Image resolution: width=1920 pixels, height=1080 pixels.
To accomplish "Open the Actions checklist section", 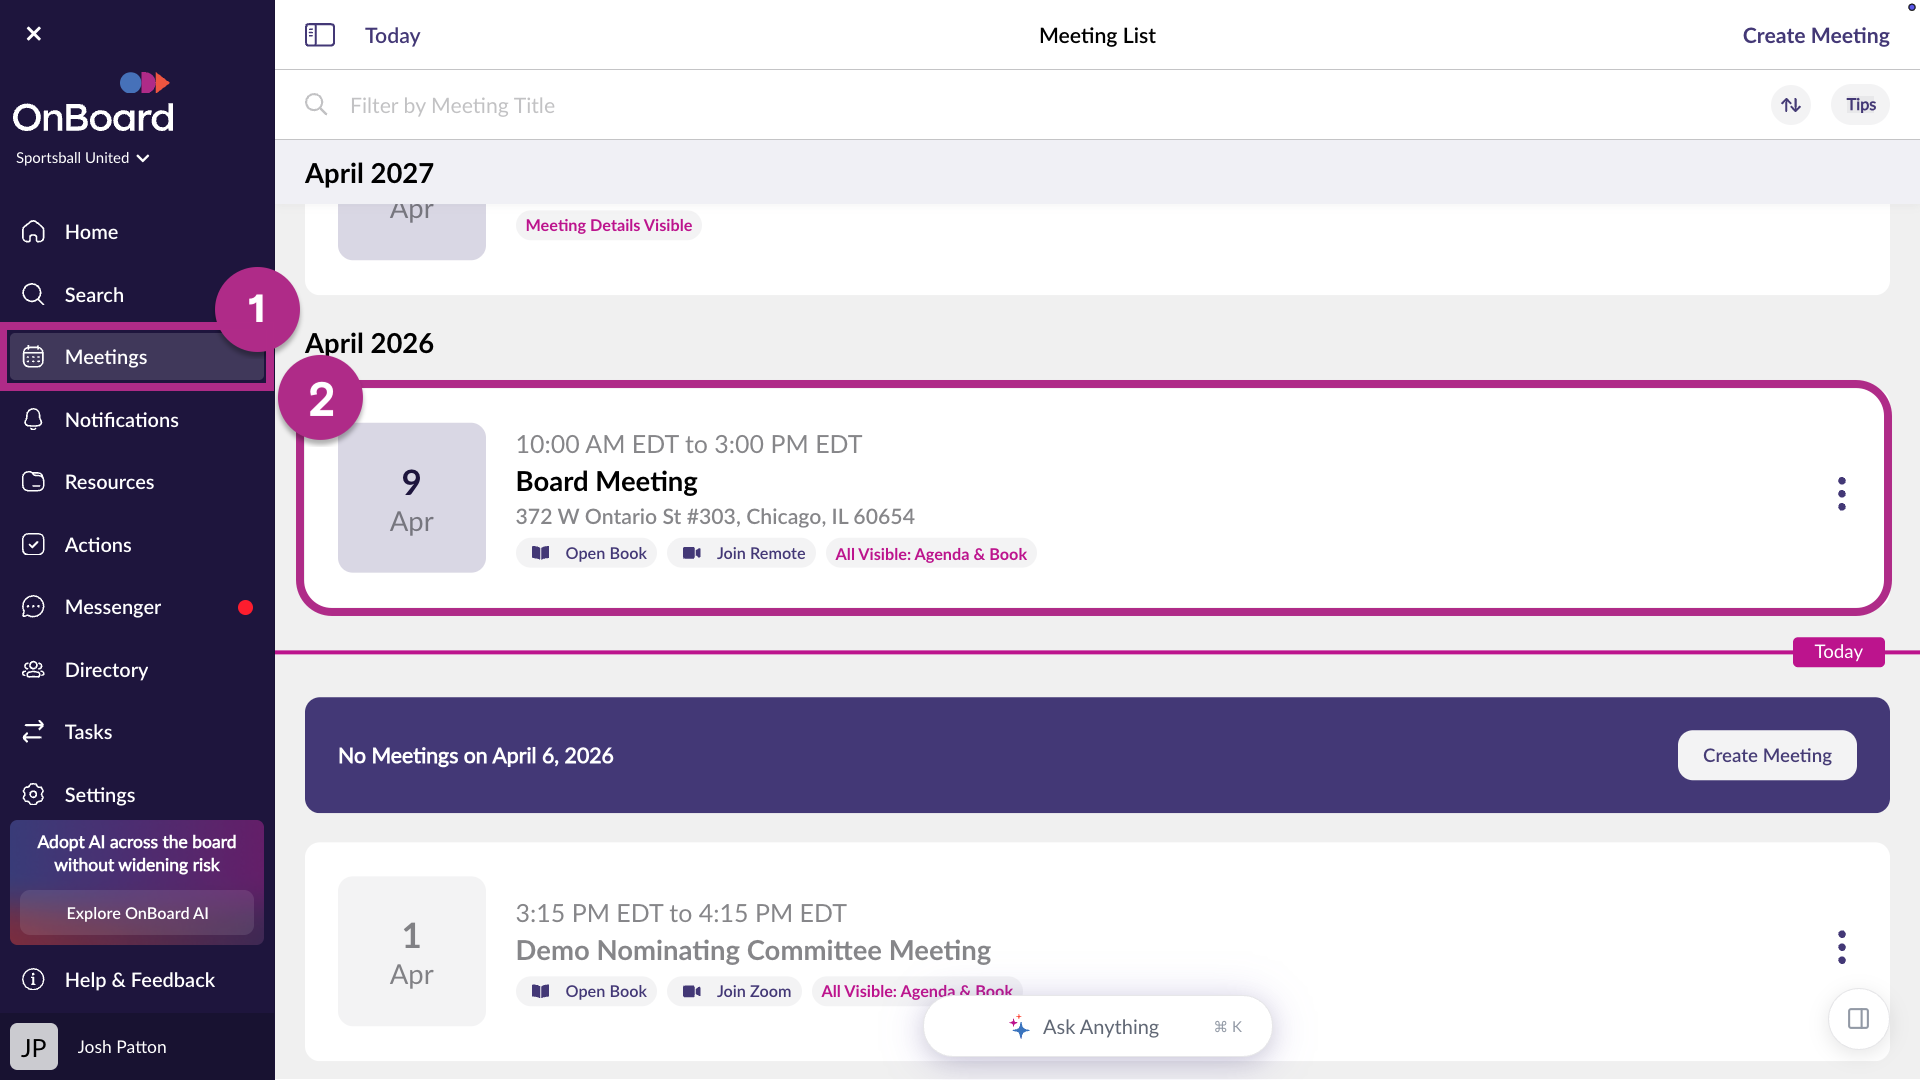I will 98,545.
